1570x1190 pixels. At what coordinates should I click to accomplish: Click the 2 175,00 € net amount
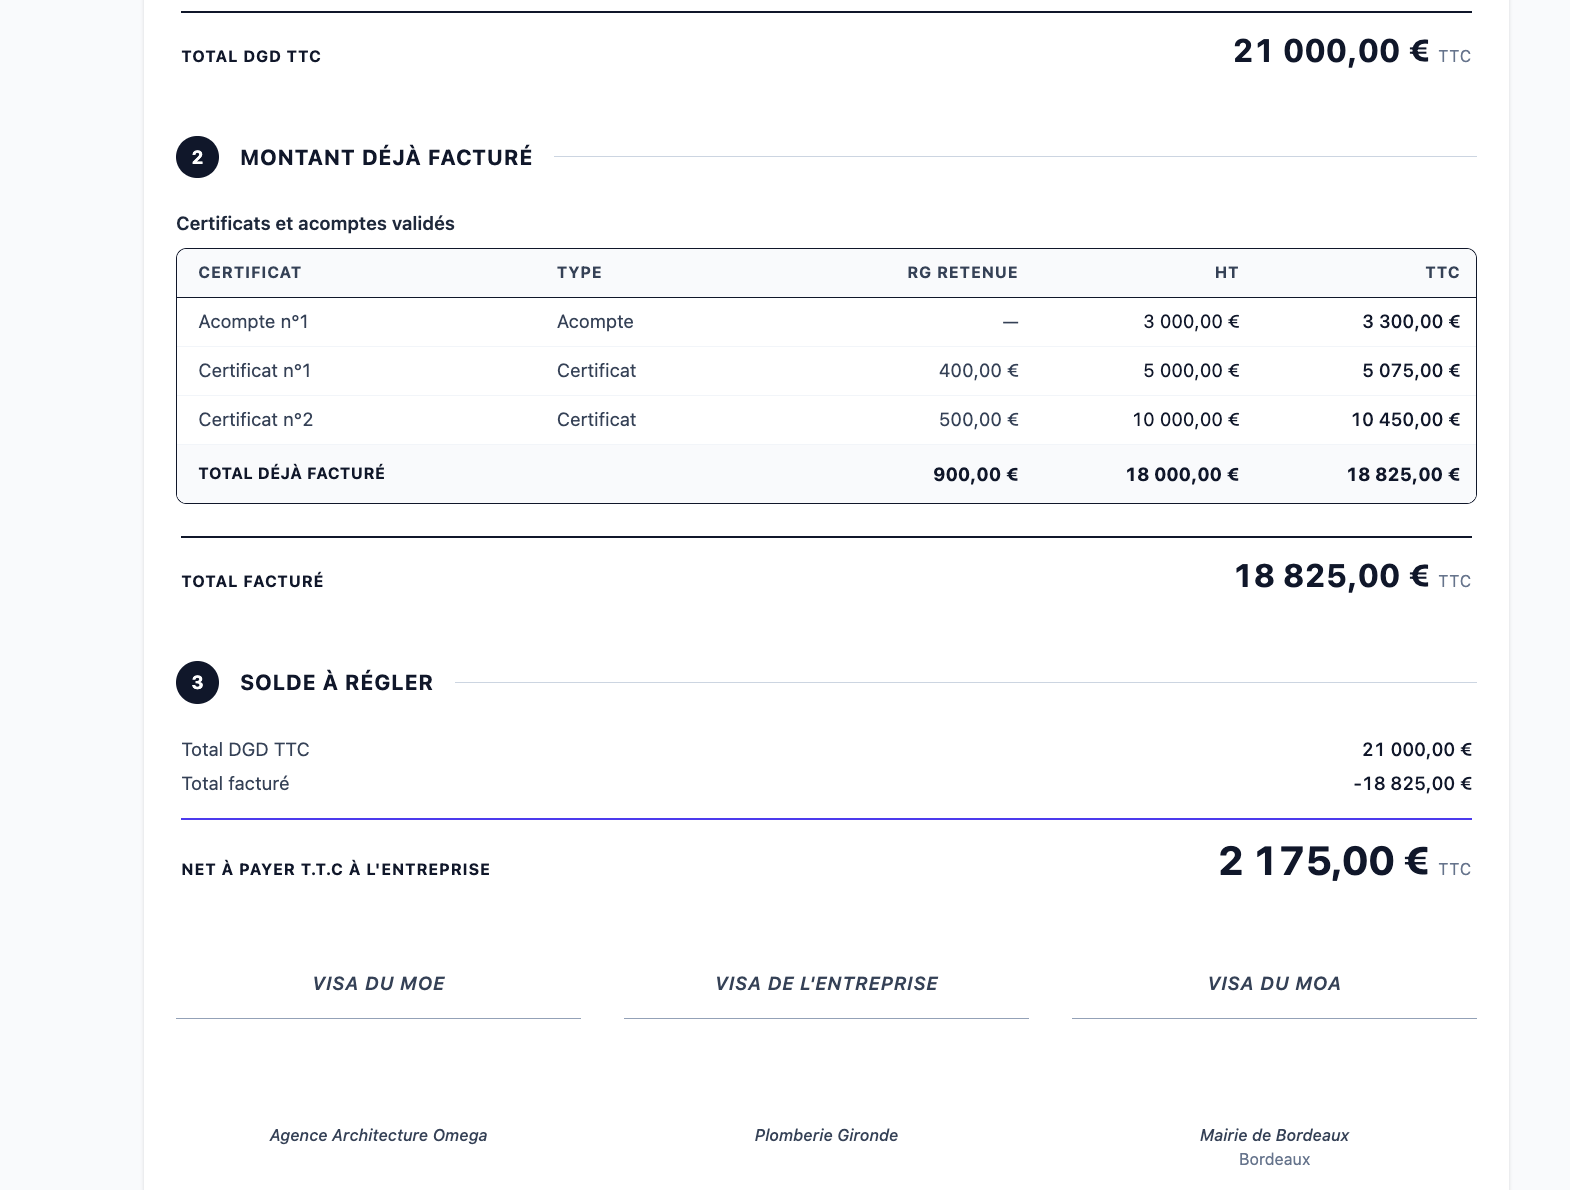1323,861
